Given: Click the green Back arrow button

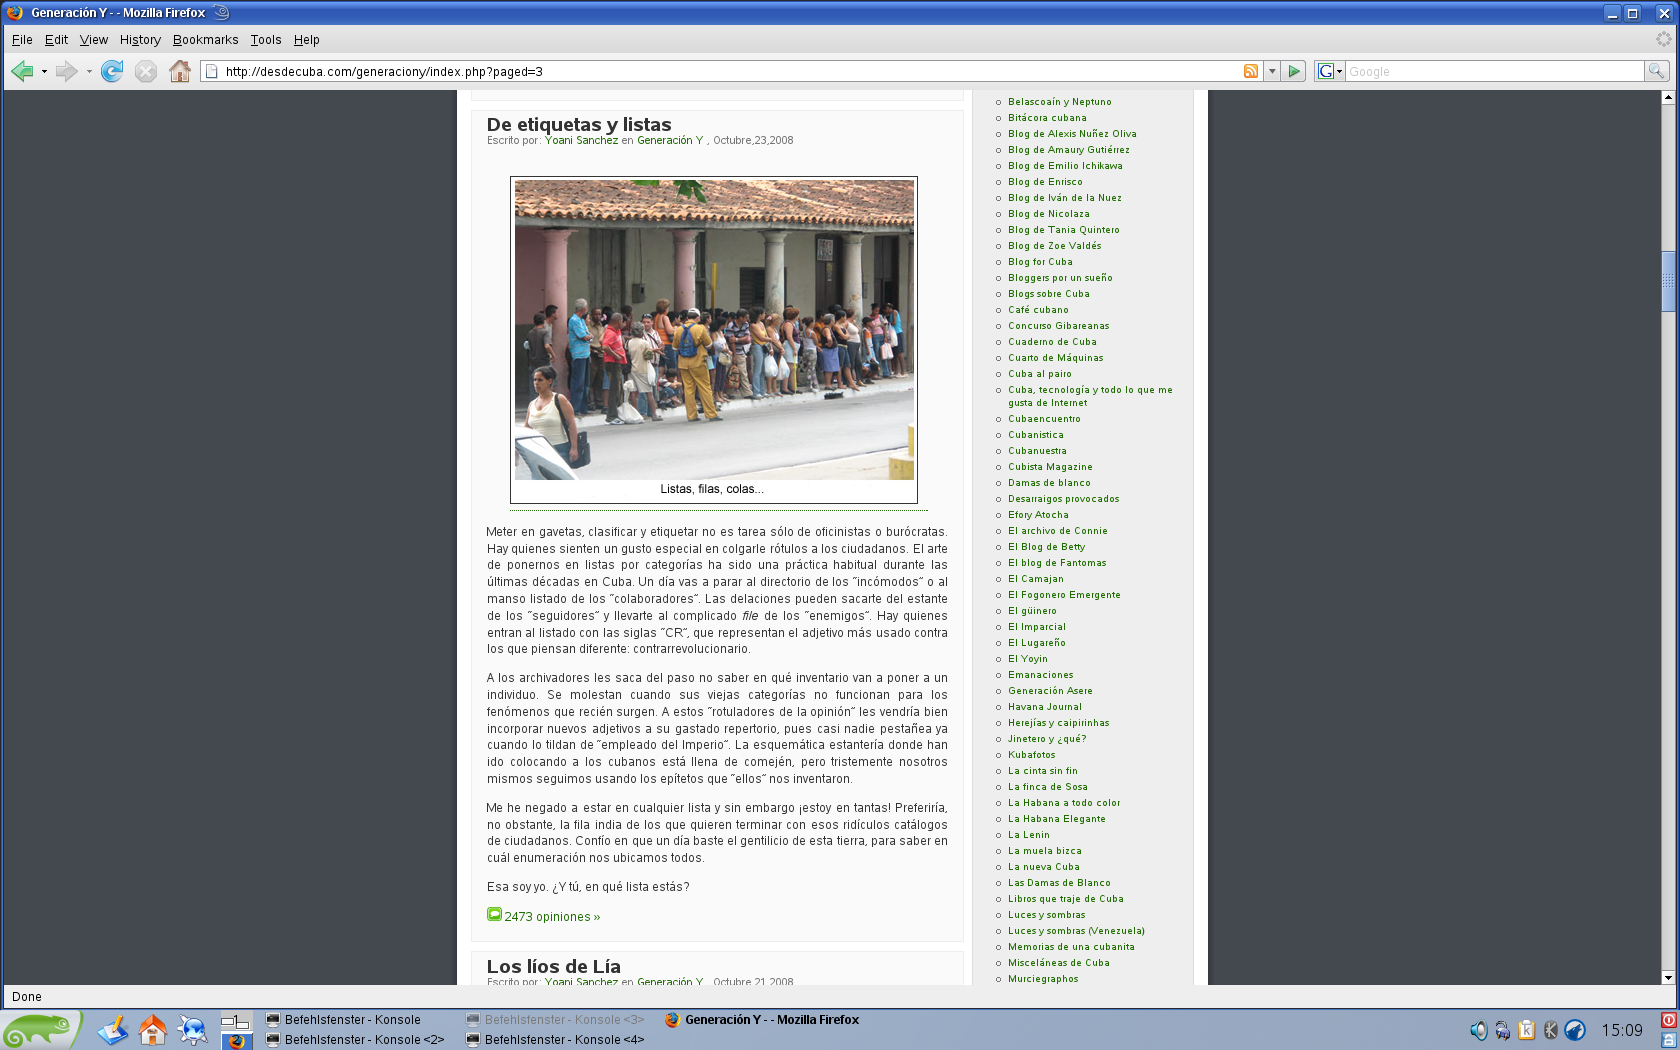Looking at the screenshot, I should pyautogui.click(x=22, y=71).
